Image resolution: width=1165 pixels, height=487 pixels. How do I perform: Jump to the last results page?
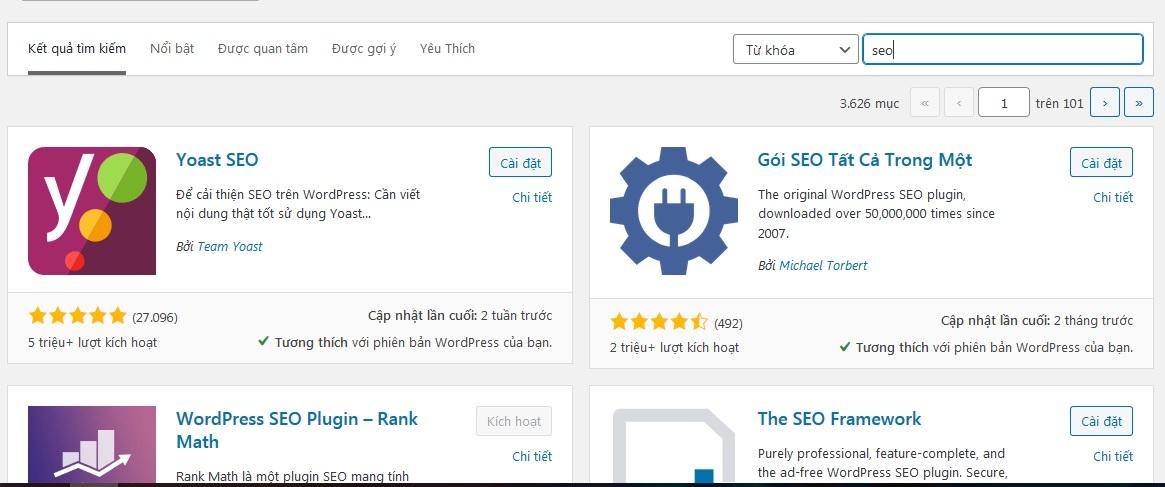point(1139,102)
